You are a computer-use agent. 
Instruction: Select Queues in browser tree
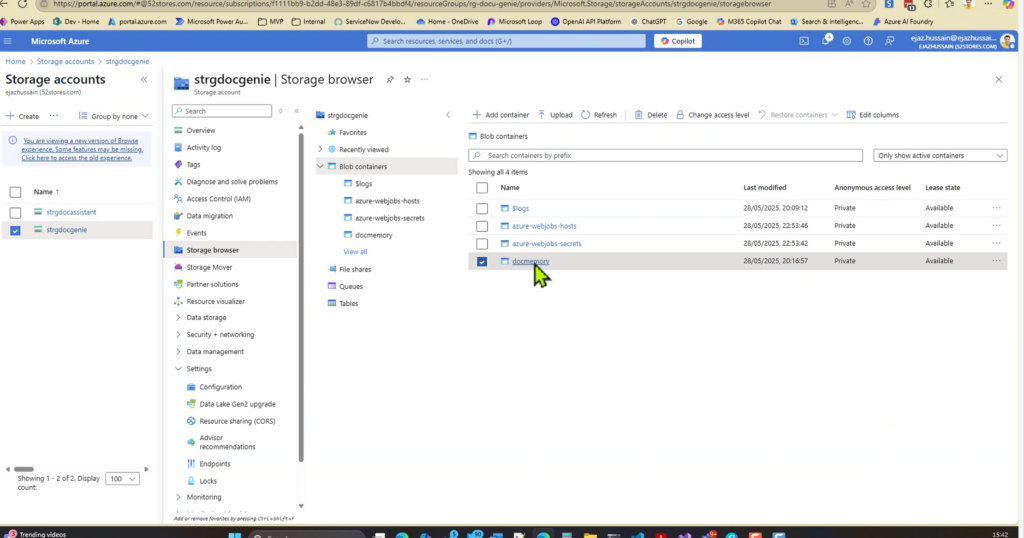[x=350, y=286]
